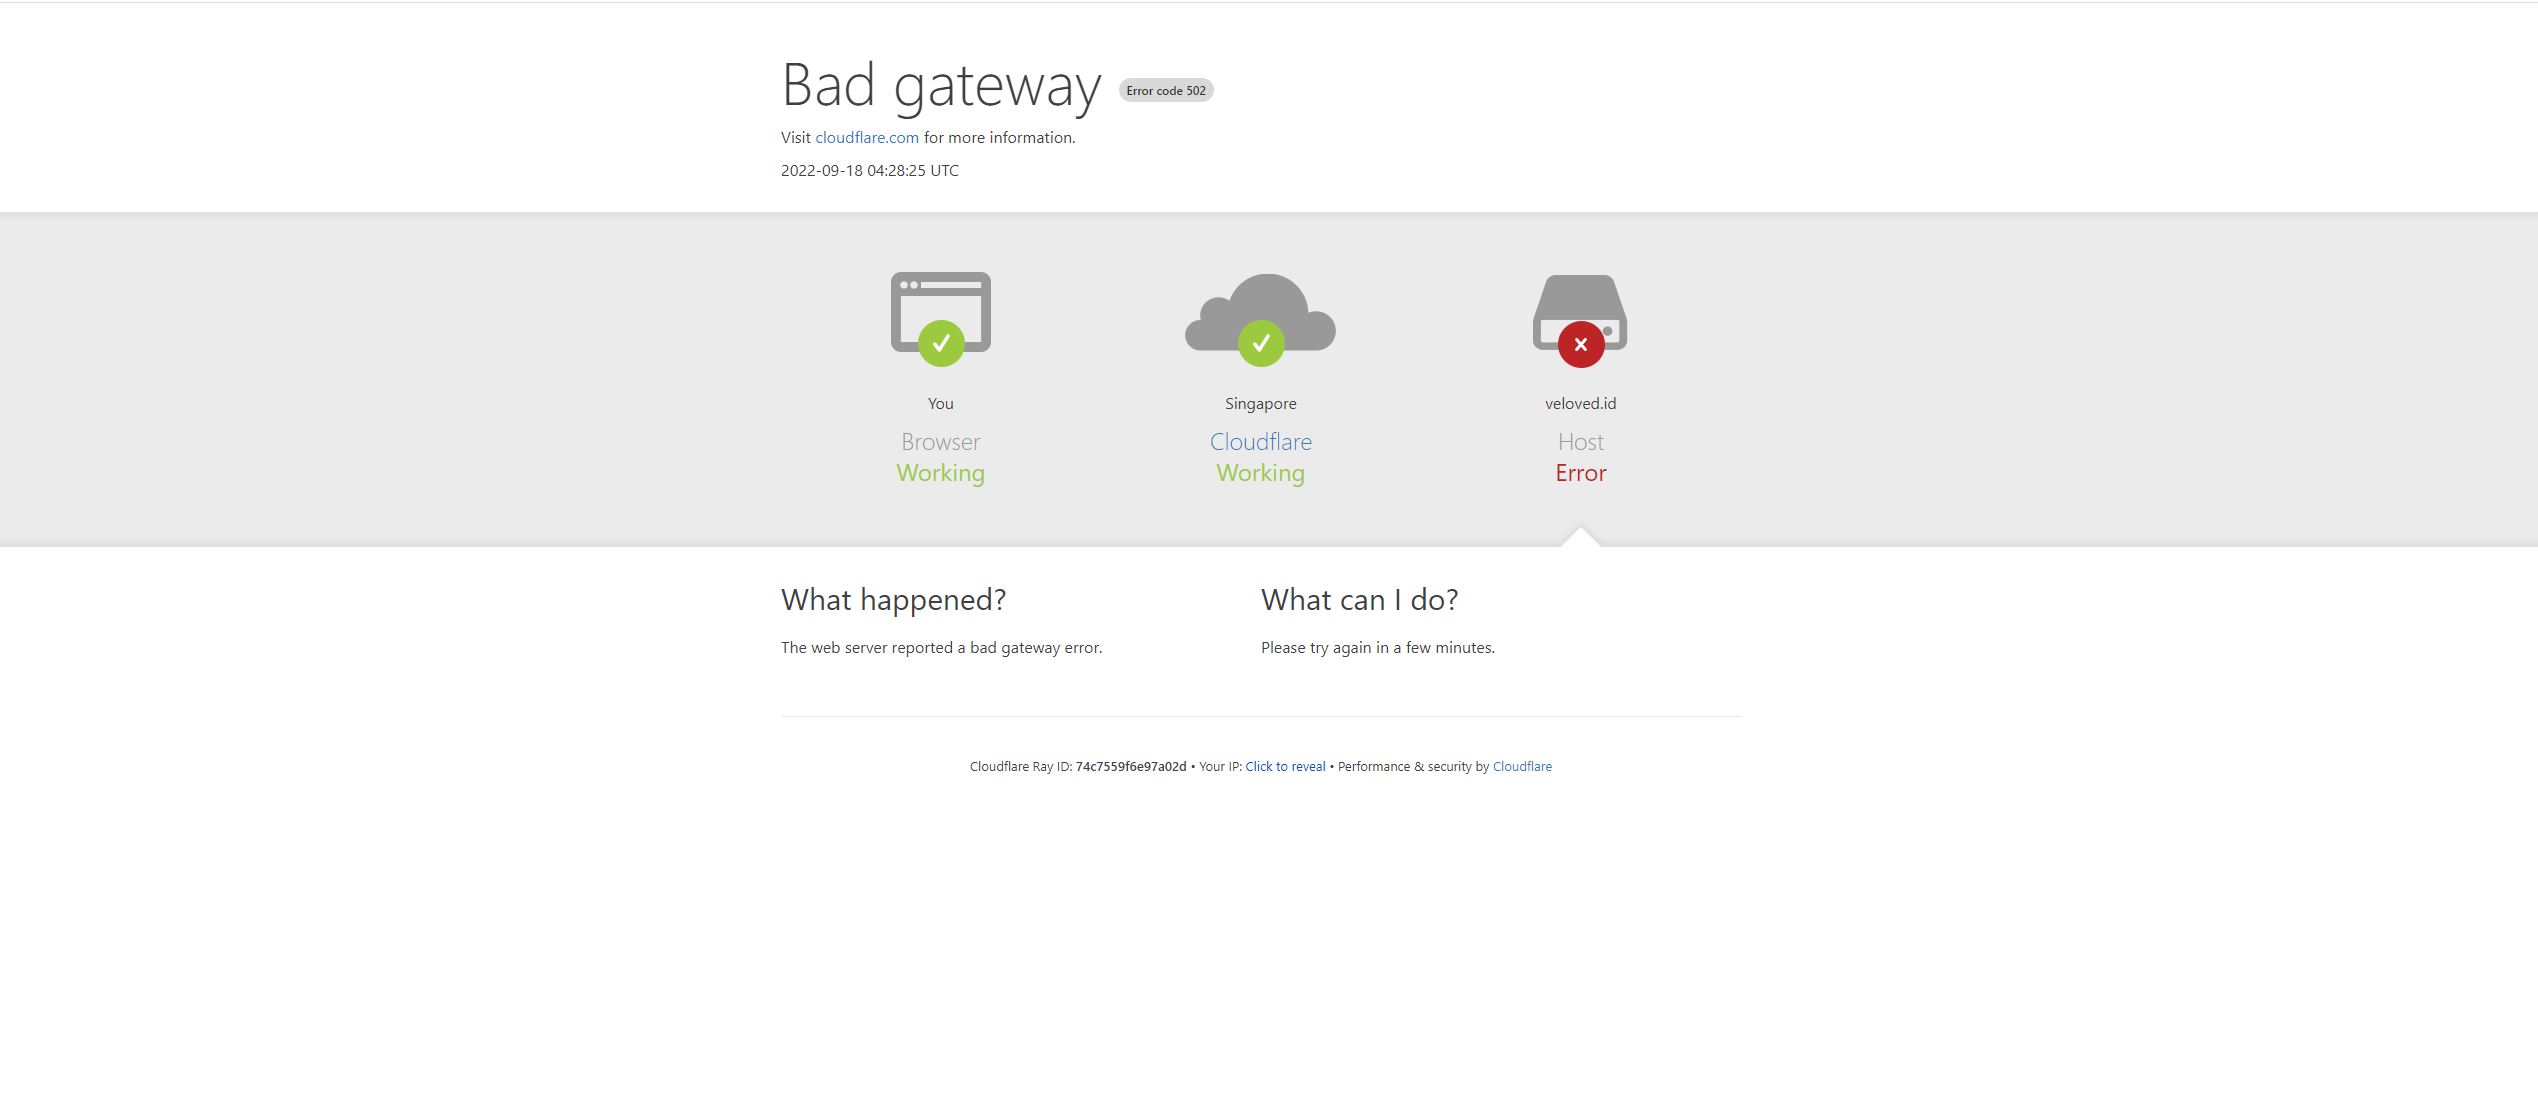Click the green checkmark on the browser icon
Image resolution: width=2538 pixels, height=1107 pixels.
point(941,344)
